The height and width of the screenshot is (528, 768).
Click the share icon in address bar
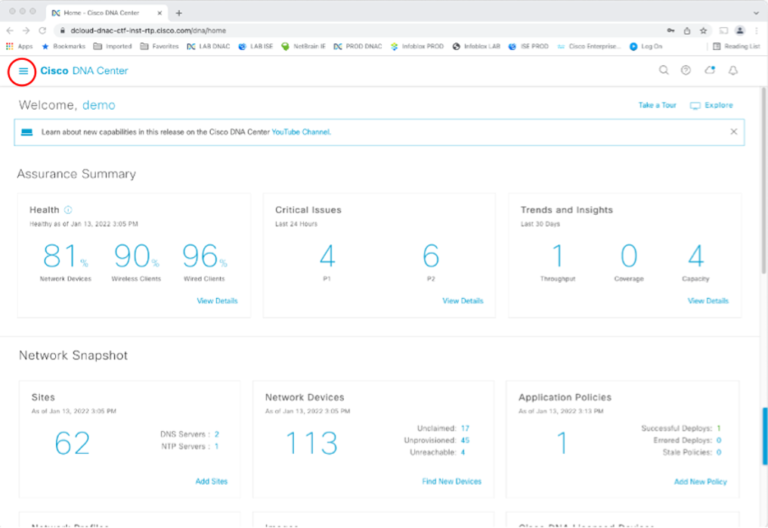click(x=687, y=30)
